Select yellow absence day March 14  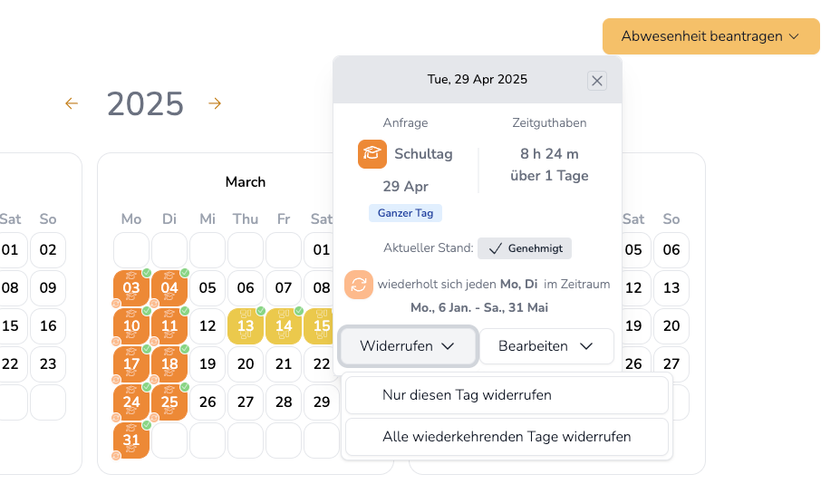[x=283, y=326]
